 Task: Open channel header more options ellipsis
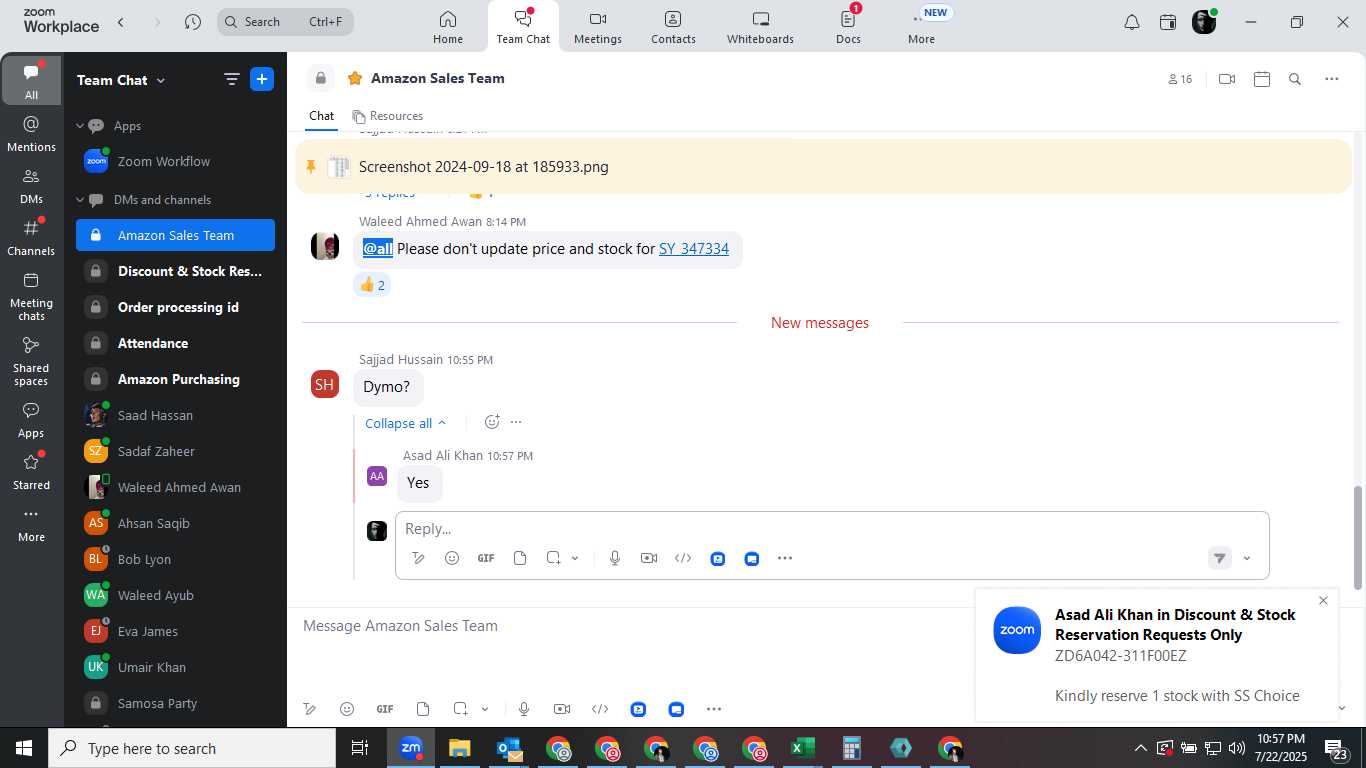tap(1332, 79)
